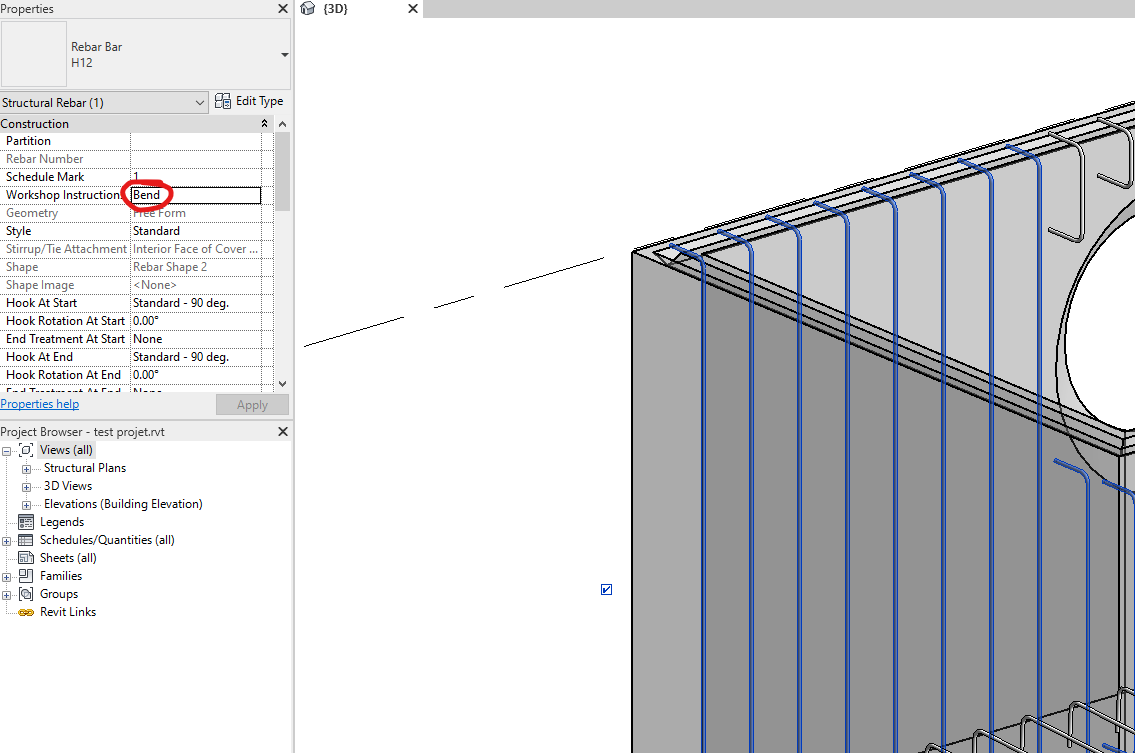Click the Workshop Instructions Bend field
This screenshot has height=753, width=1135.
coord(195,195)
